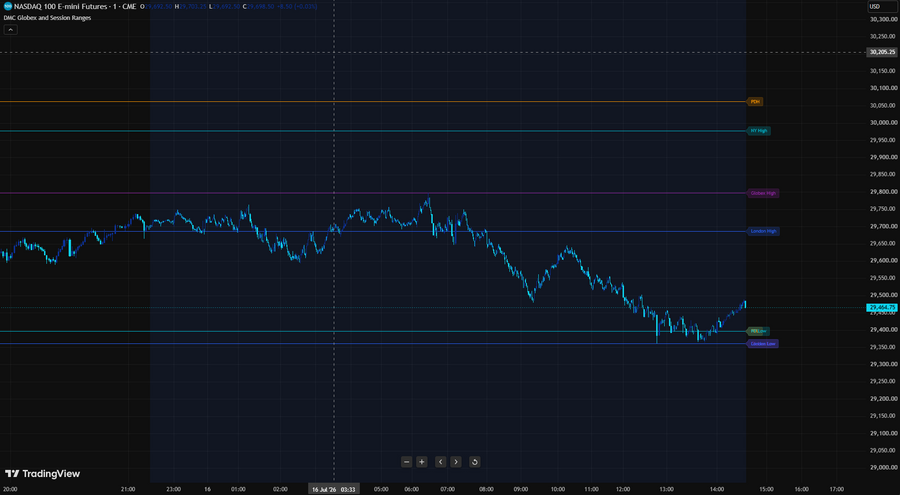900x495 pixels.
Task: Reset the chart view
Action: (475, 462)
